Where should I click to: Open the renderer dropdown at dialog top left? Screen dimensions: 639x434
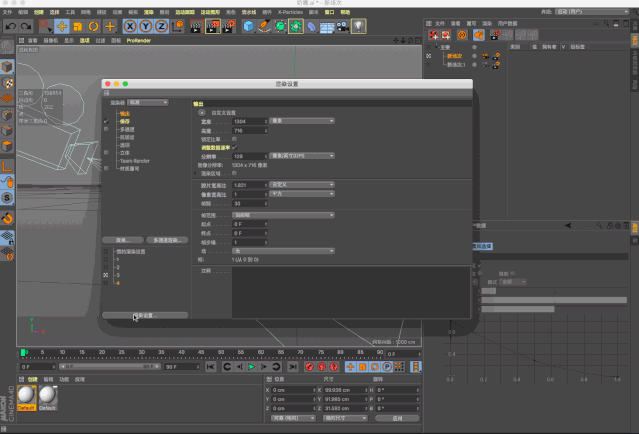148,102
